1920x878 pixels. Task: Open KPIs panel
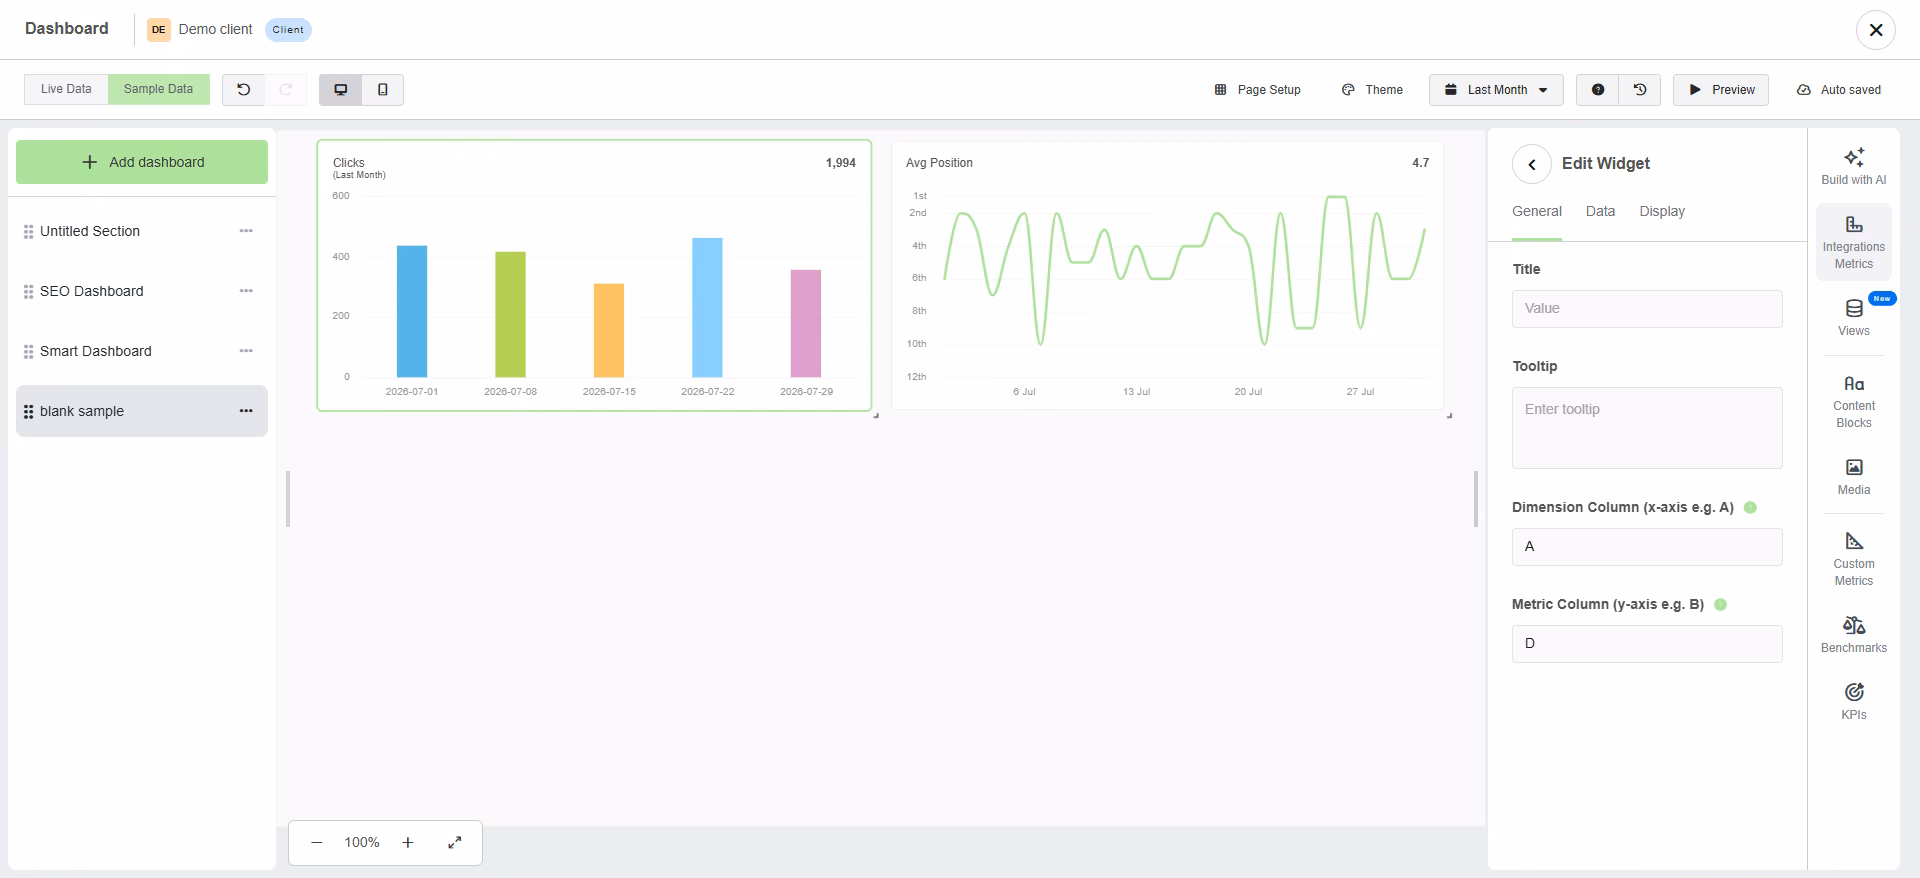[x=1853, y=701]
